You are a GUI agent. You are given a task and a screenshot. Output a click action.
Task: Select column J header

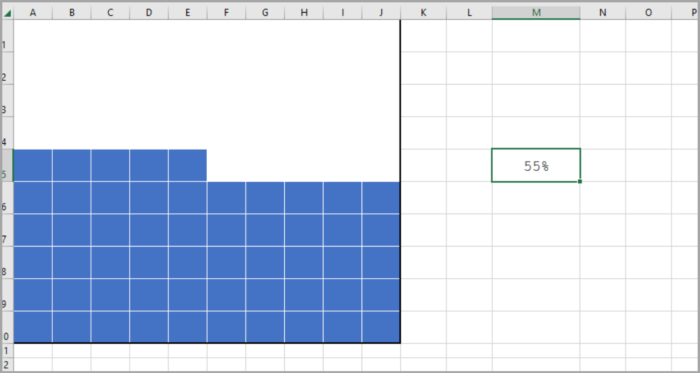[381, 13]
